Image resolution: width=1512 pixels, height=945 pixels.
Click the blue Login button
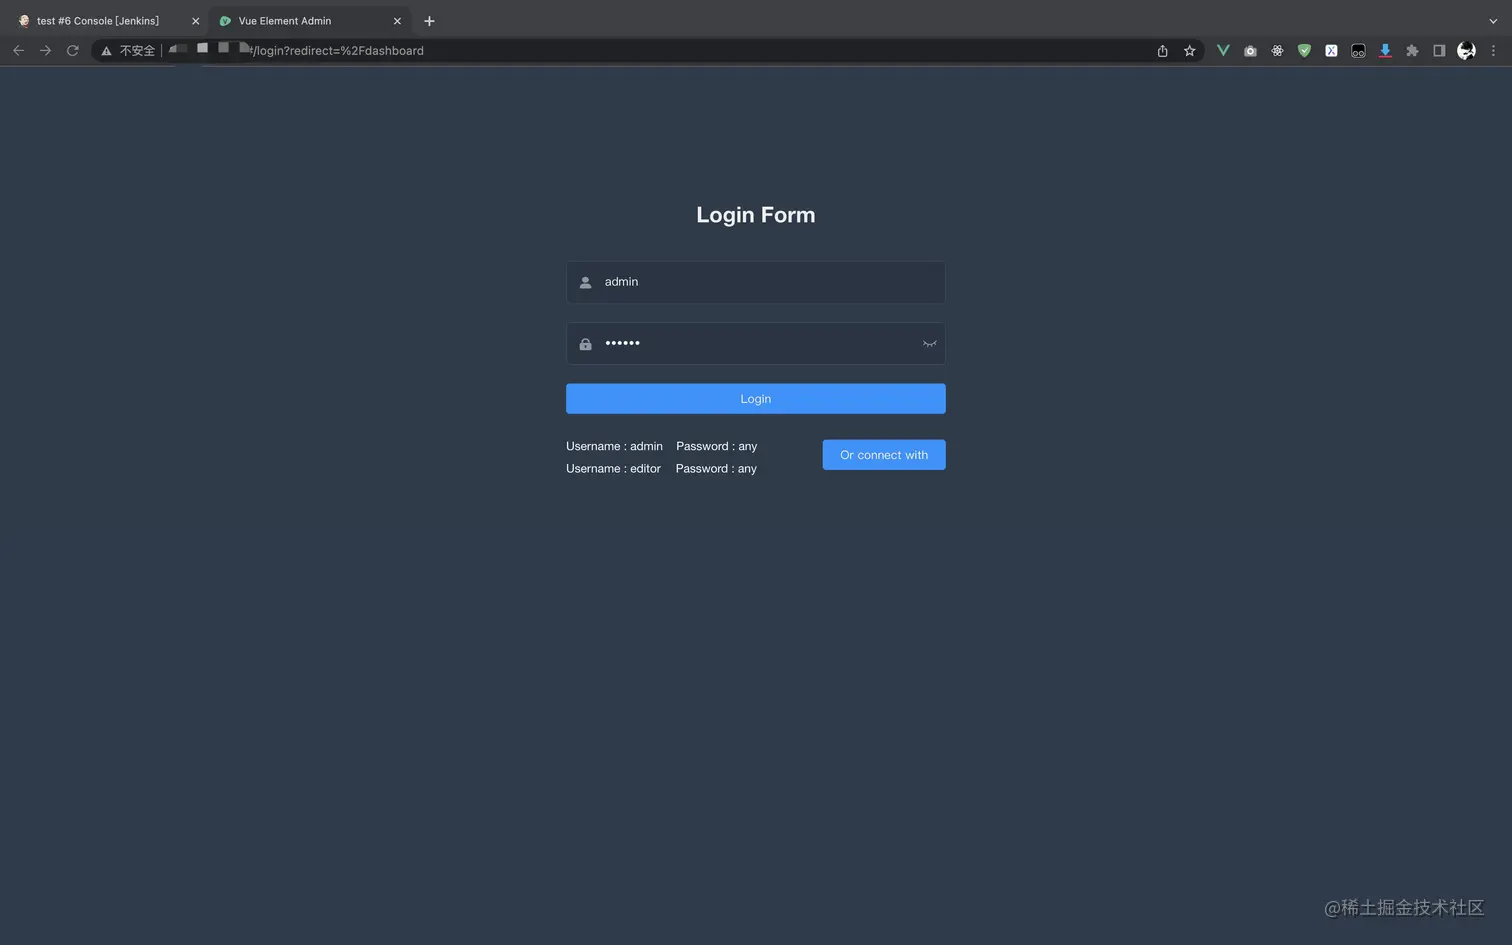pos(756,399)
